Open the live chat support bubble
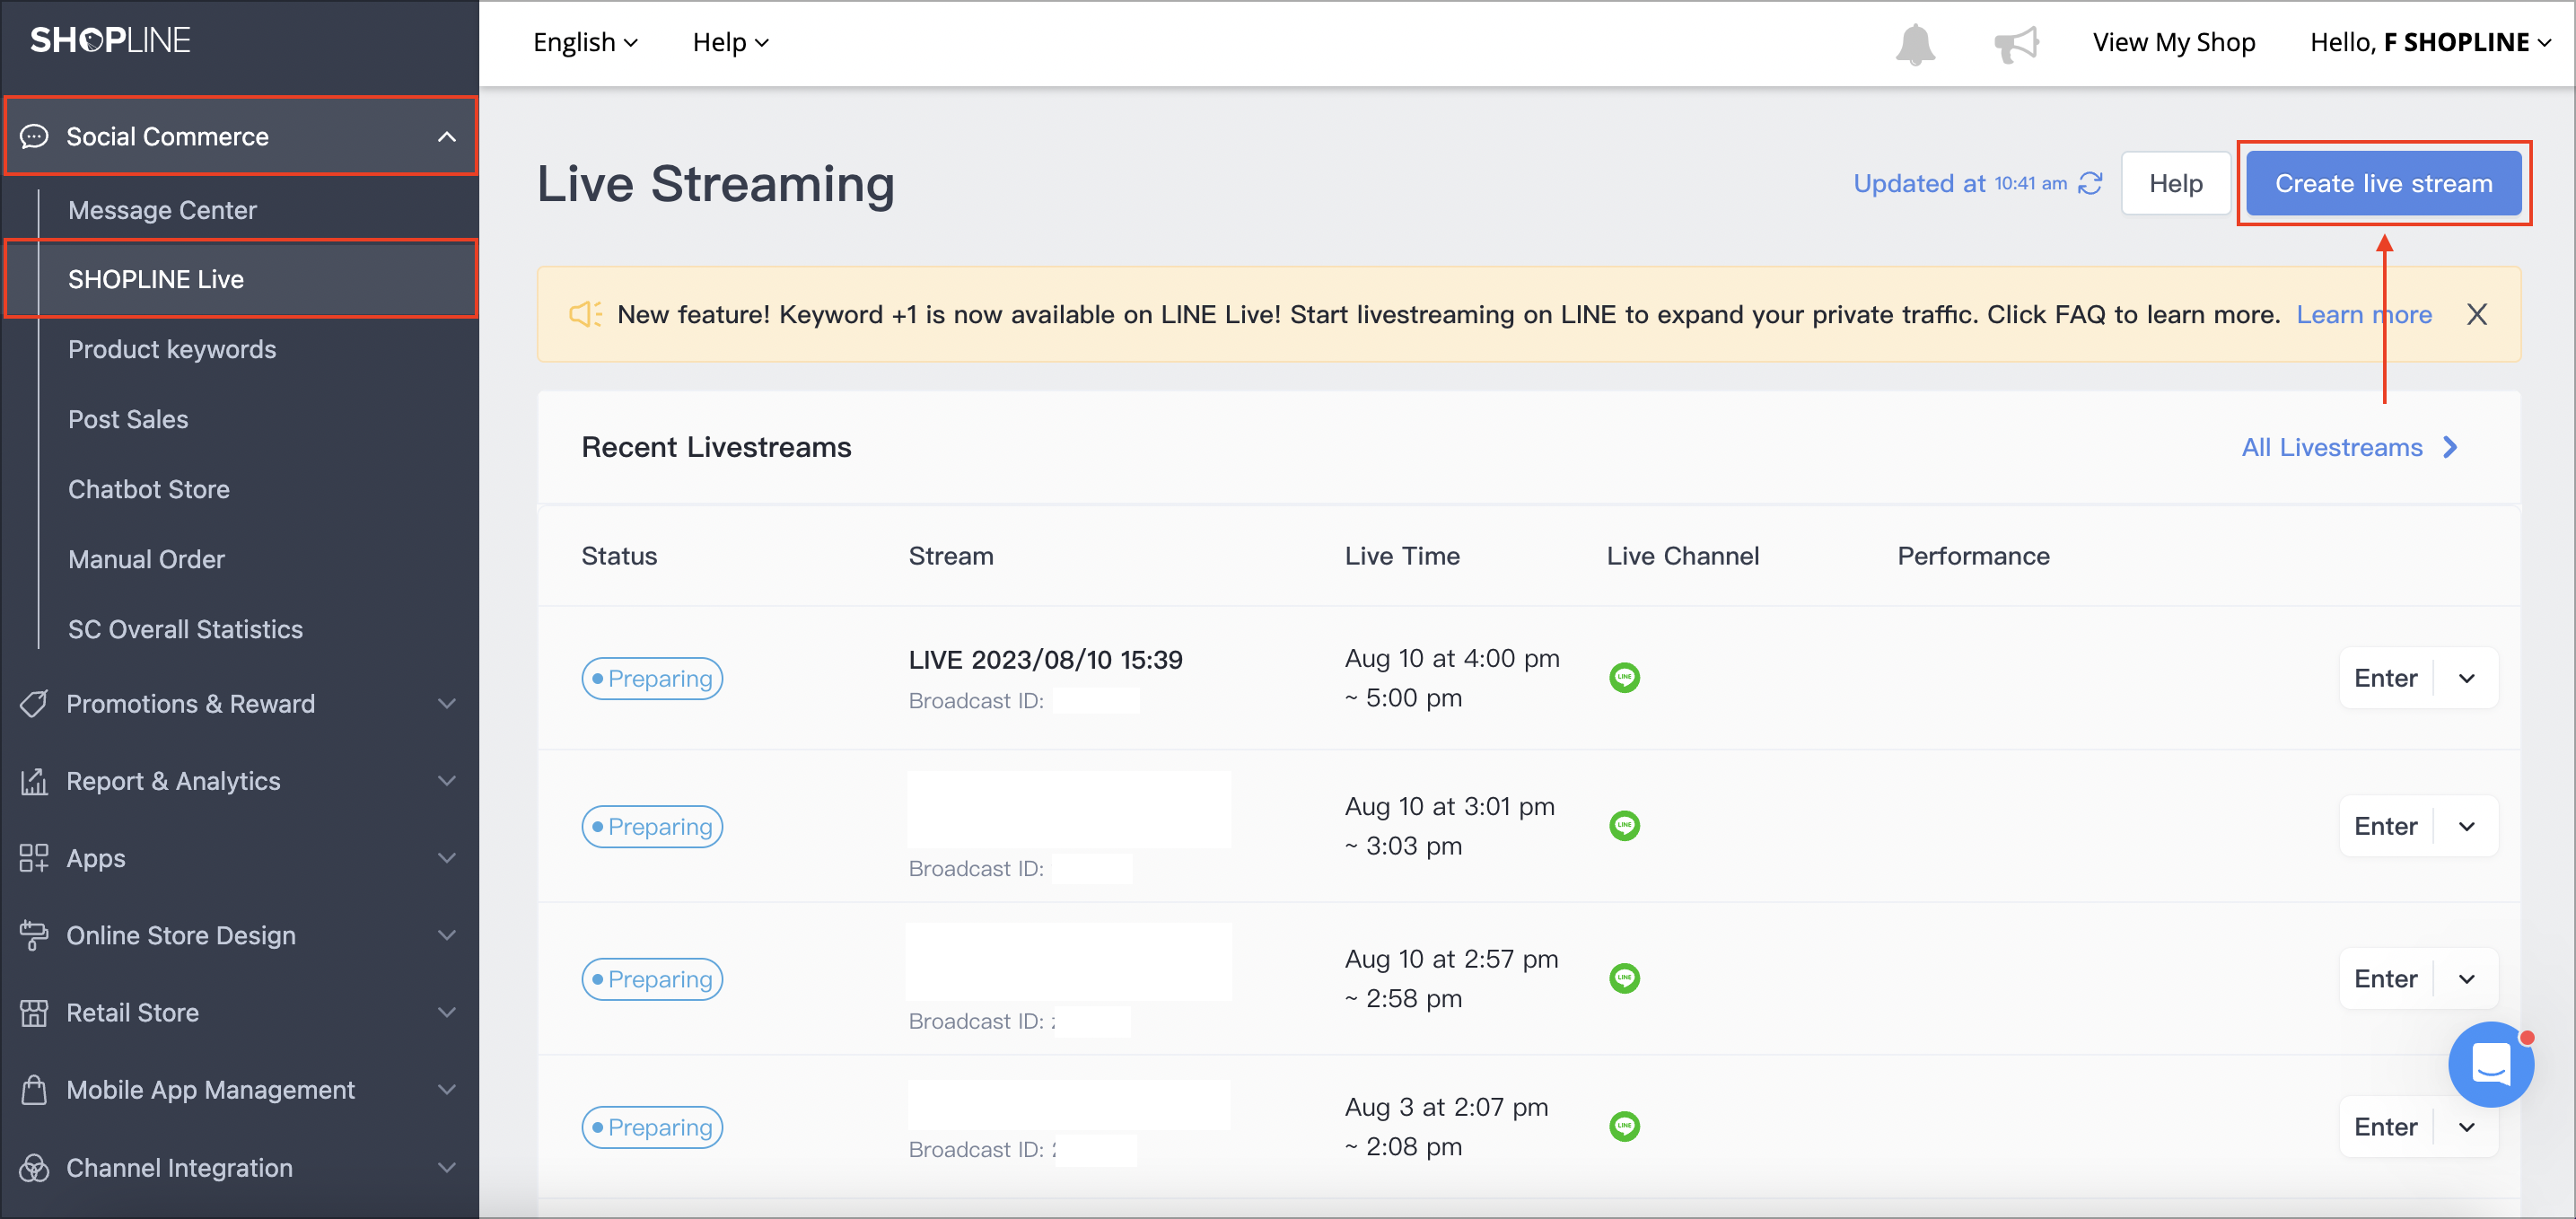Screen dimensions: 2576x1219 pos(2490,1063)
